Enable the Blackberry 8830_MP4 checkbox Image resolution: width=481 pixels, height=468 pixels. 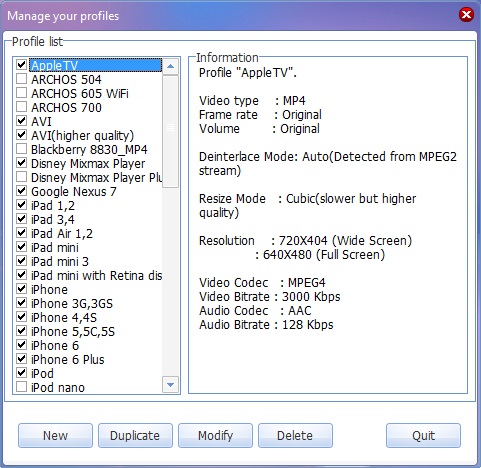pos(22,149)
